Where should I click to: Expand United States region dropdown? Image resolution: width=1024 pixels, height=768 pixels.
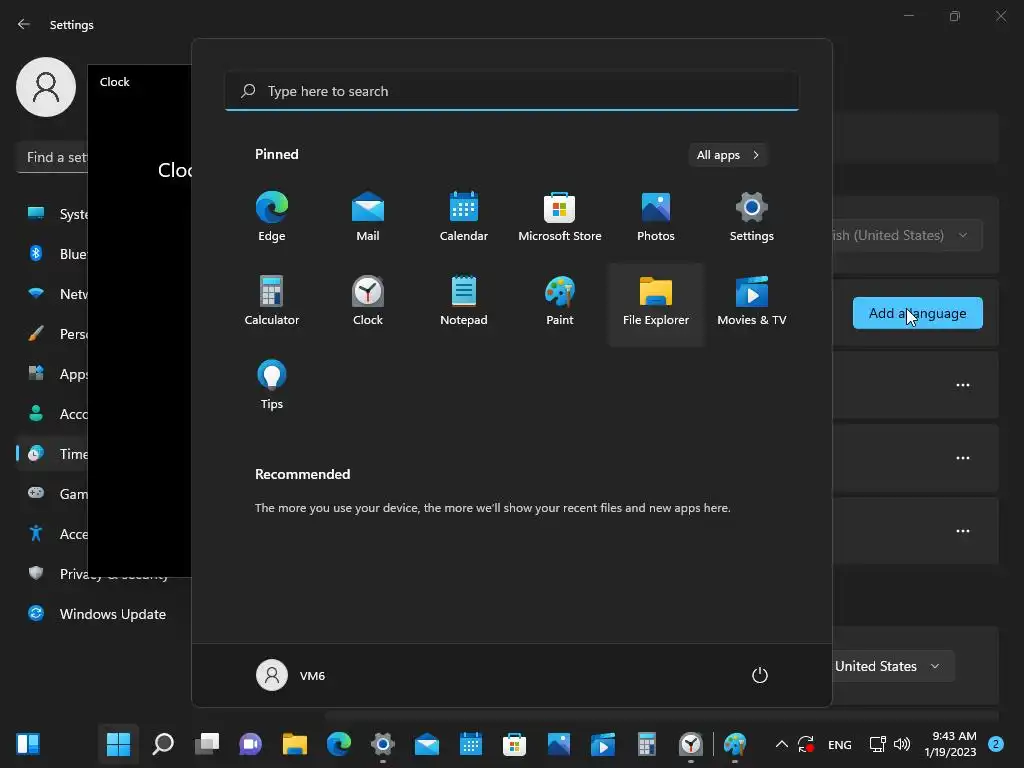[893, 666]
